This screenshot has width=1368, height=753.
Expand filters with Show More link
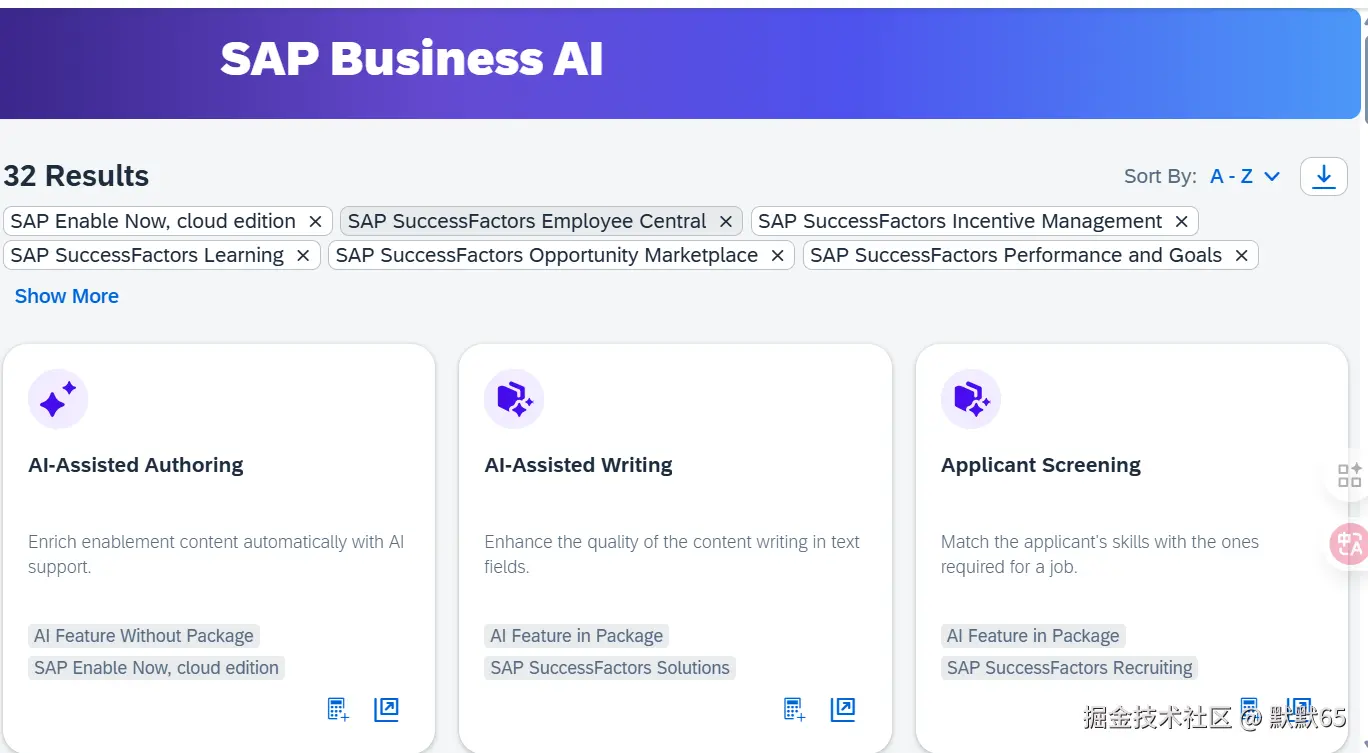pos(67,296)
